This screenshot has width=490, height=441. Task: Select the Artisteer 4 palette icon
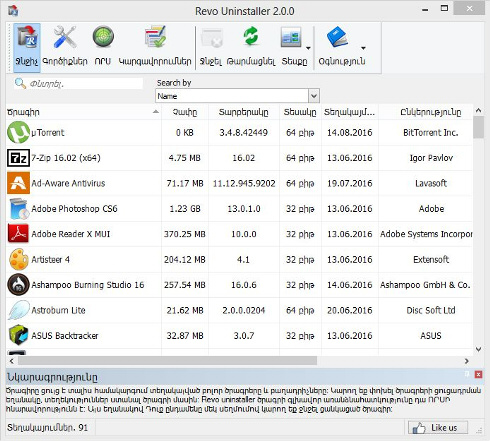[x=18, y=259]
